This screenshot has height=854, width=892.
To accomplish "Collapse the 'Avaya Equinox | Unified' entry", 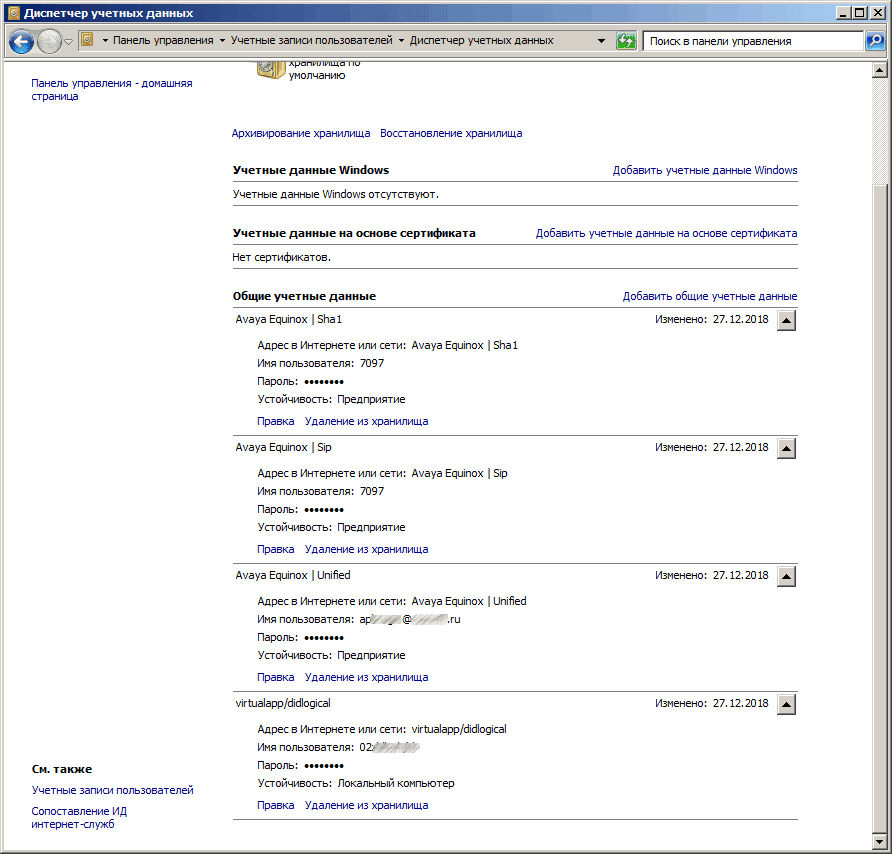I will point(786,576).
